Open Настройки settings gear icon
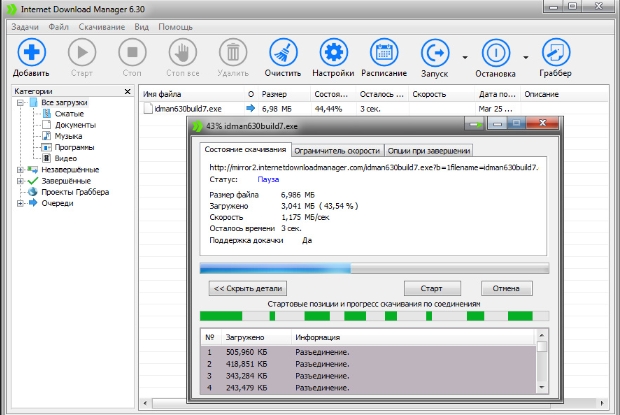The width and height of the screenshot is (620, 415). click(333, 52)
